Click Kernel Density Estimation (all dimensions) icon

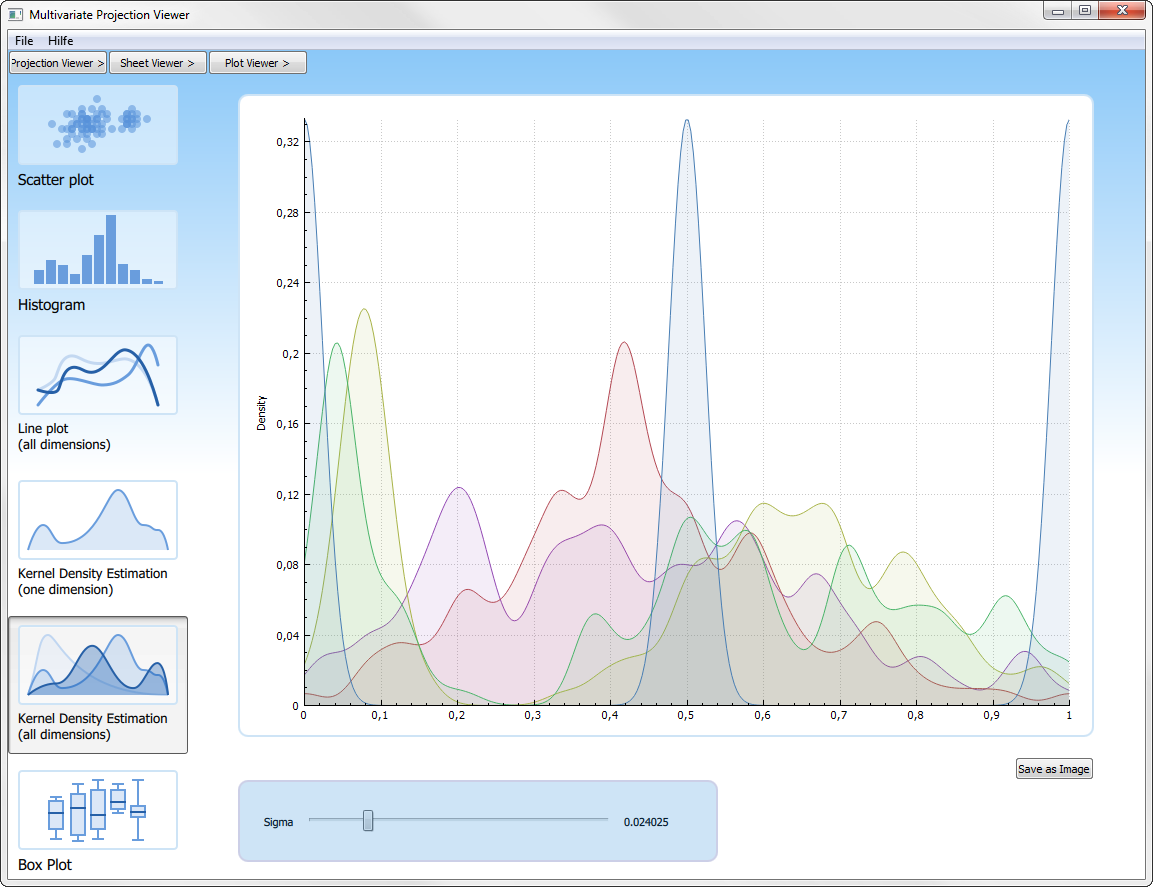98,665
